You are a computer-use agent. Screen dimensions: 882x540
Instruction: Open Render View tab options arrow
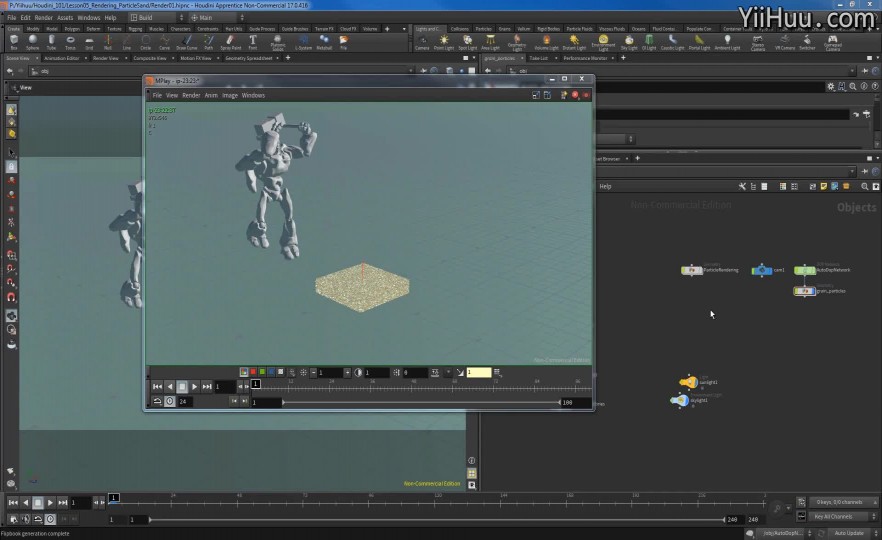pos(126,58)
